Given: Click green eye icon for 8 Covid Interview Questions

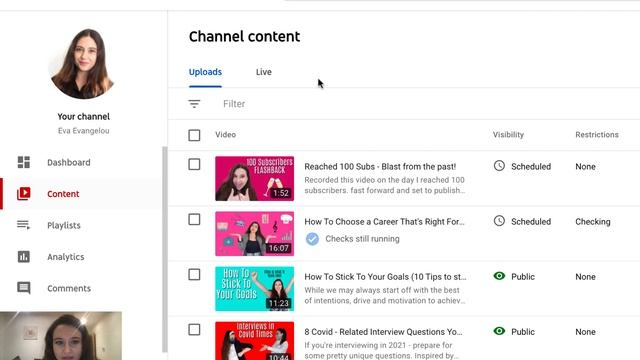Looking at the screenshot, I should (x=499, y=331).
